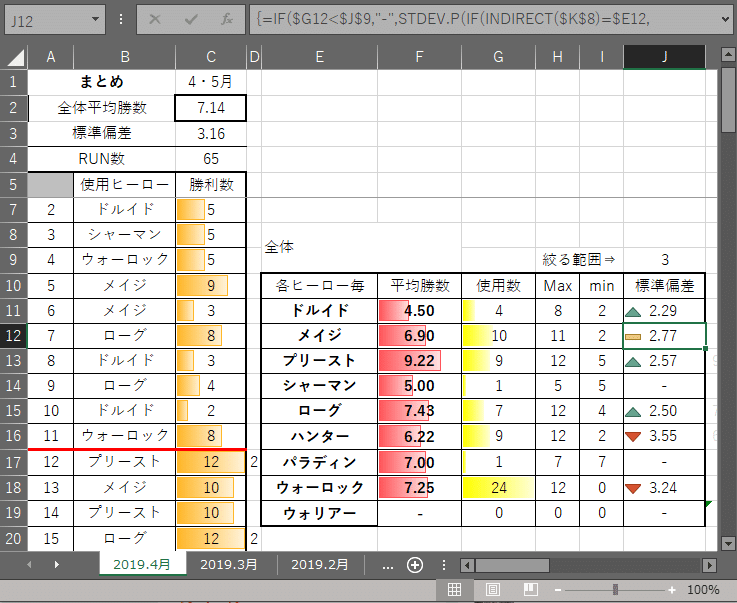Screen dimensions: 737x603
Task: Click previous sheet navigation arrow
Action: point(30,564)
